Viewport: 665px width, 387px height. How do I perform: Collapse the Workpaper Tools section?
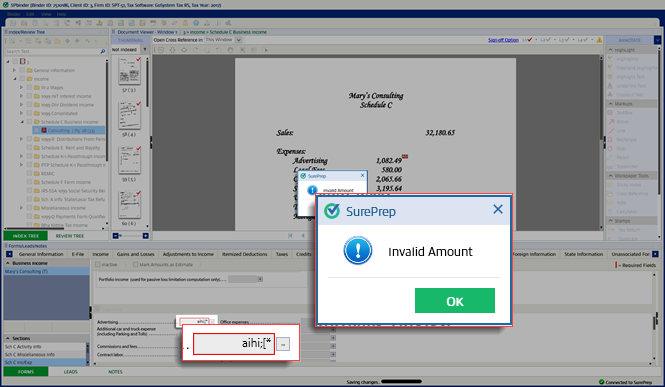tap(611, 175)
